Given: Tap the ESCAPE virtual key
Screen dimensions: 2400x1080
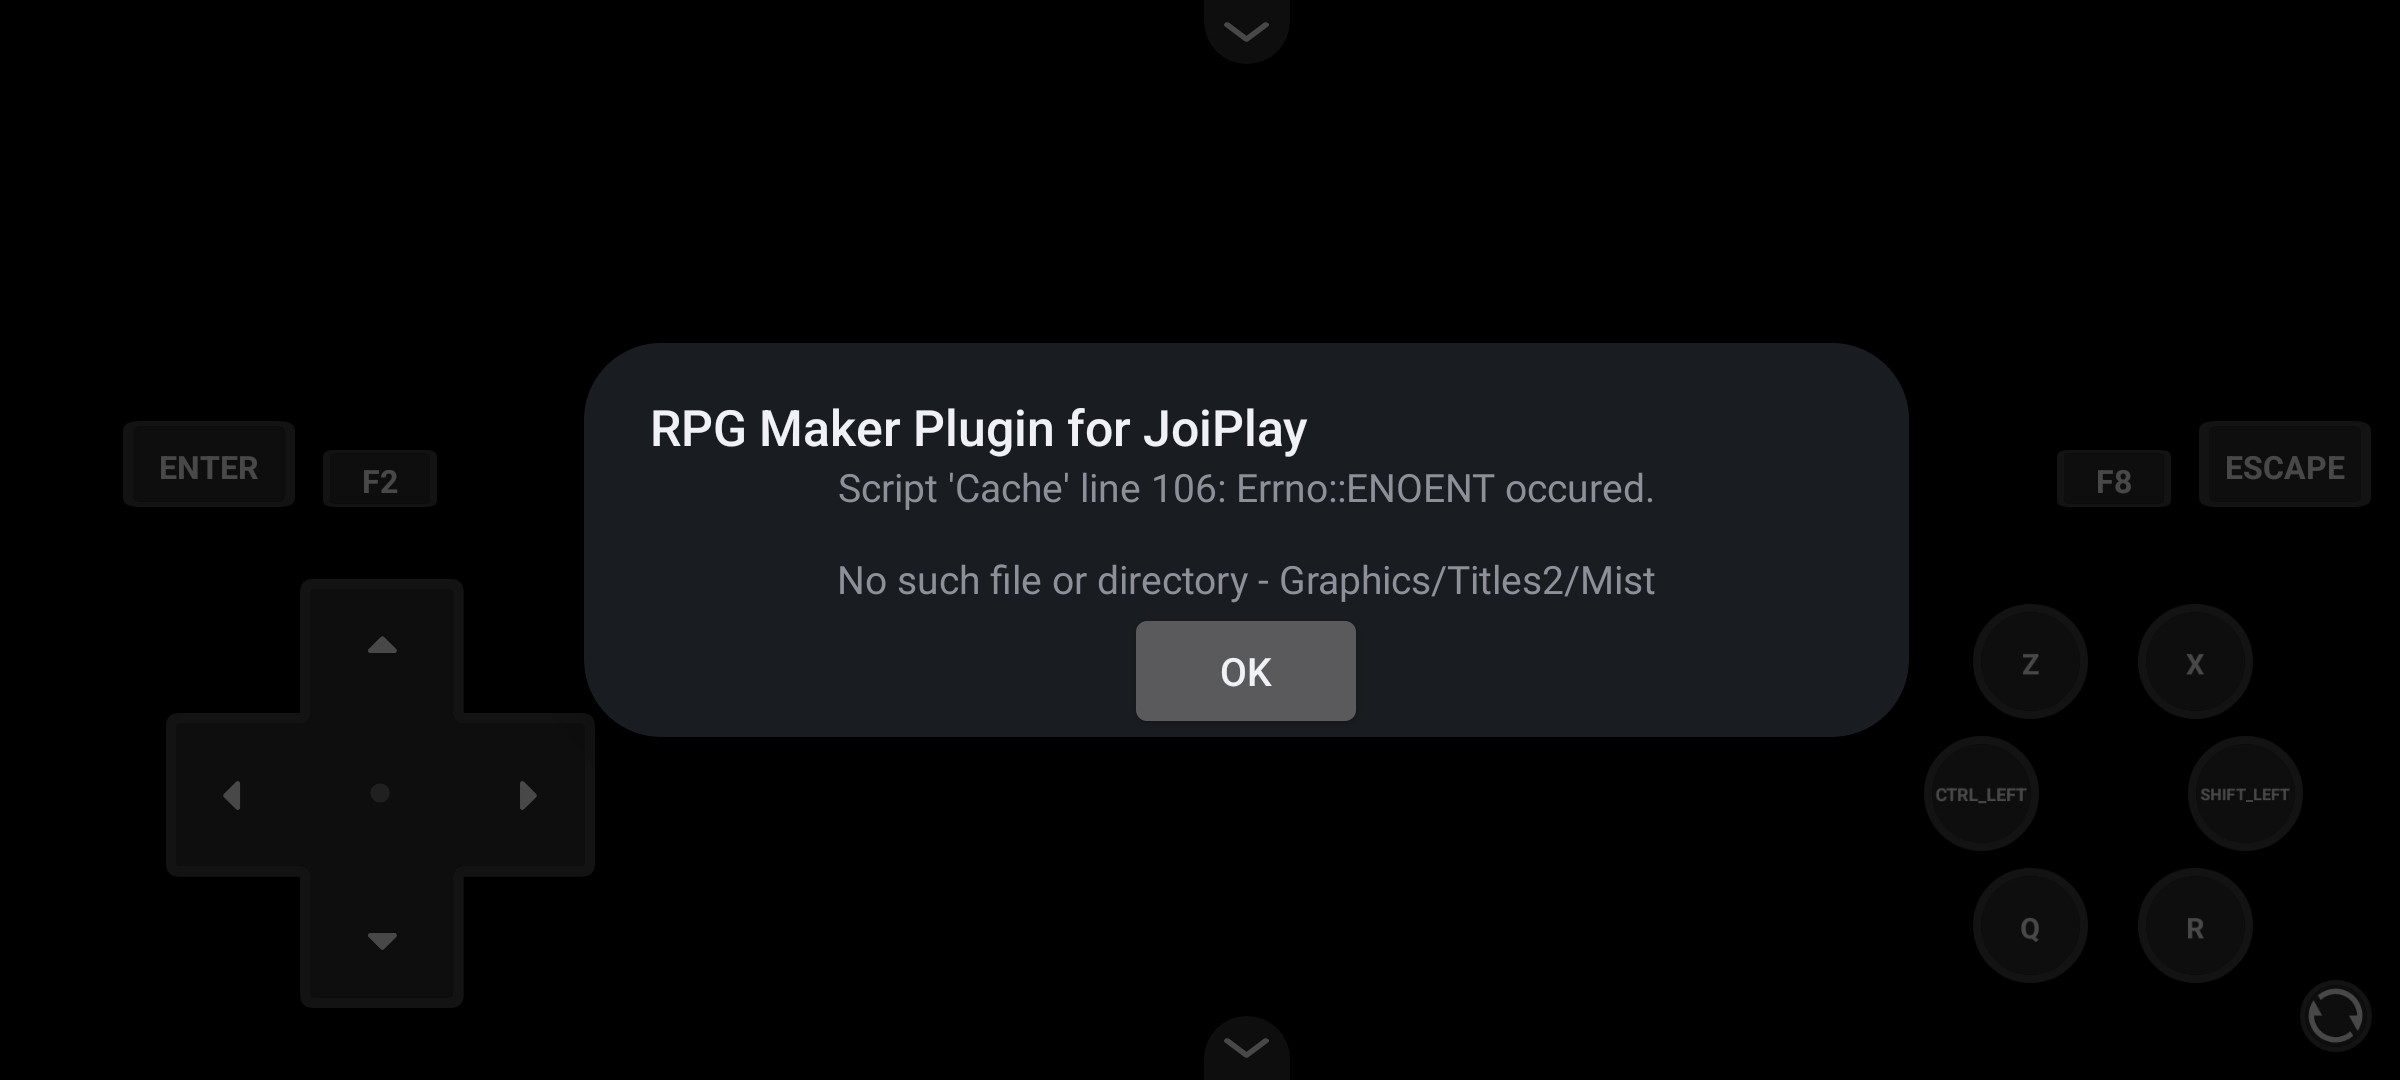Looking at the screenshot, I should pos(2284,465).
